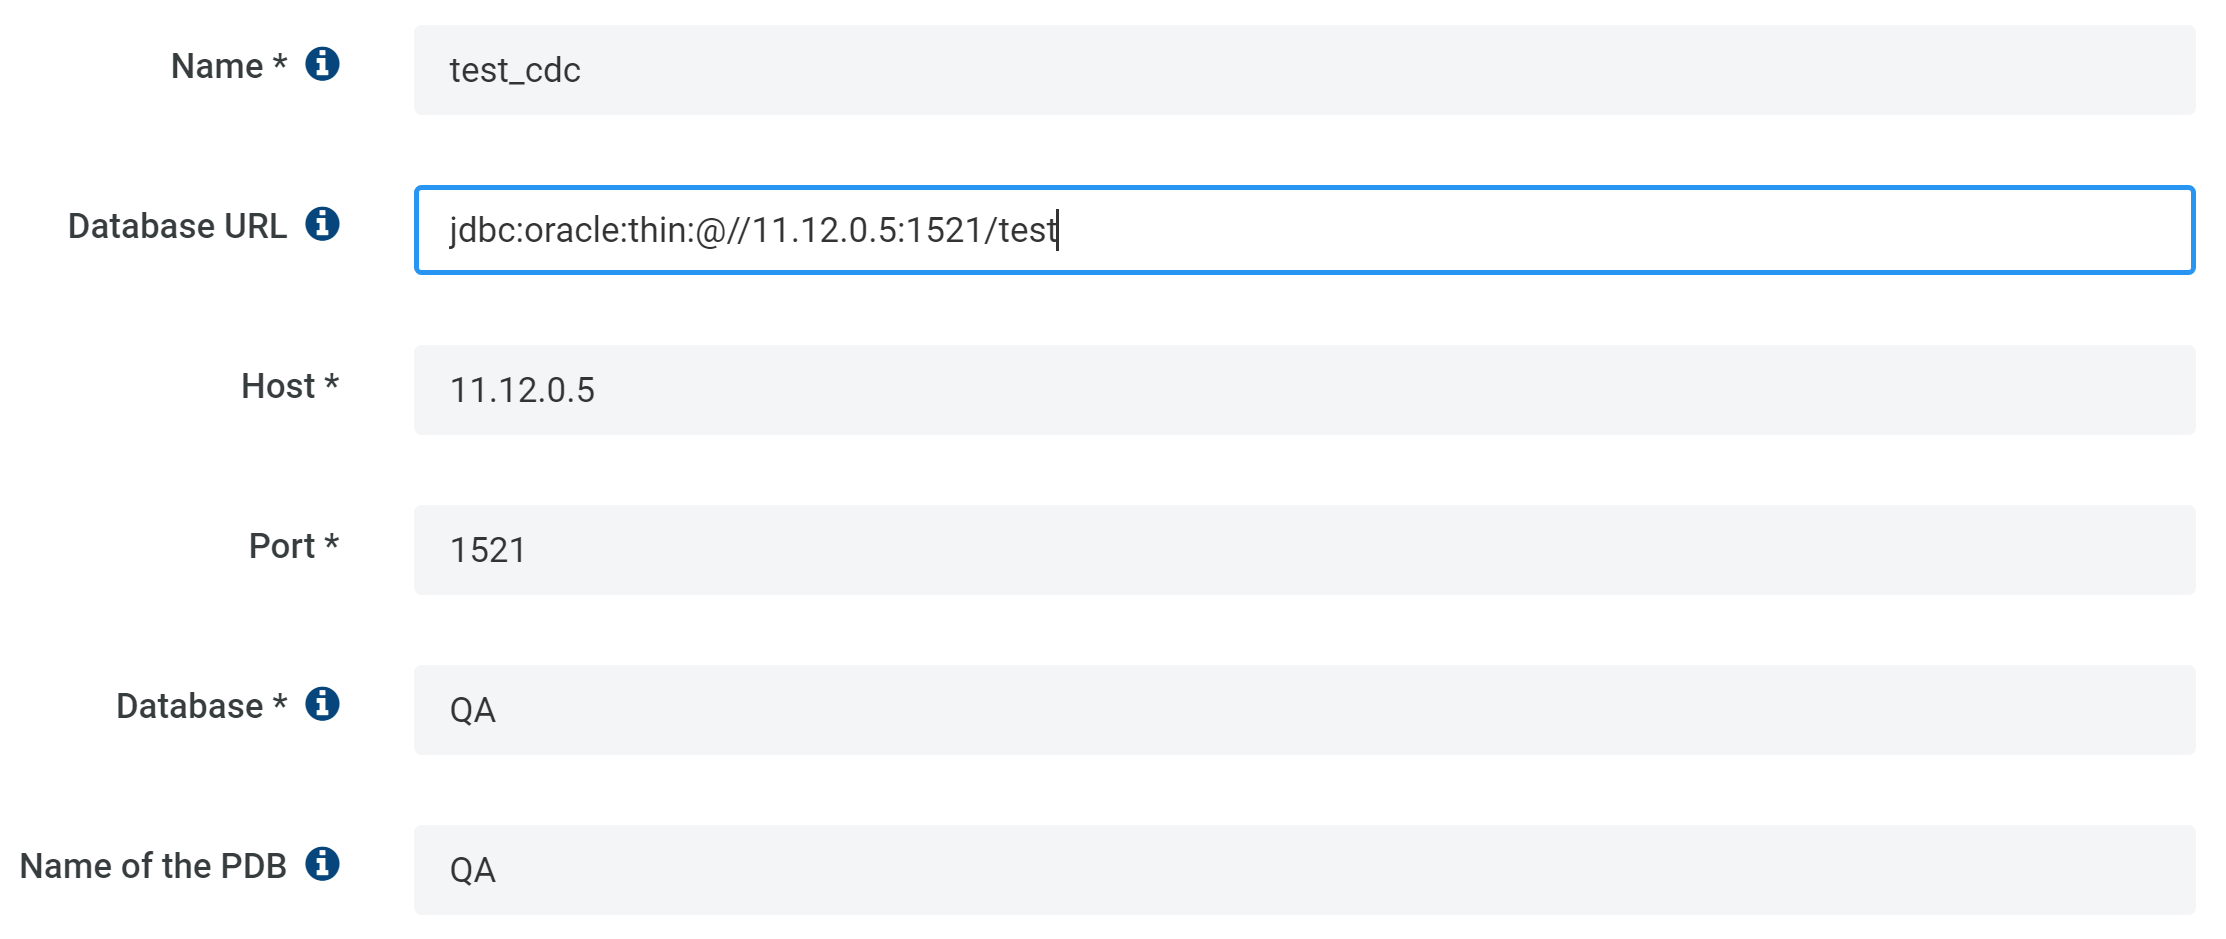Image resolution: width=2226 pixels, height=939 pixels.
Task: Click the 'Database URL' label text
Action: [x=178, y=226]
